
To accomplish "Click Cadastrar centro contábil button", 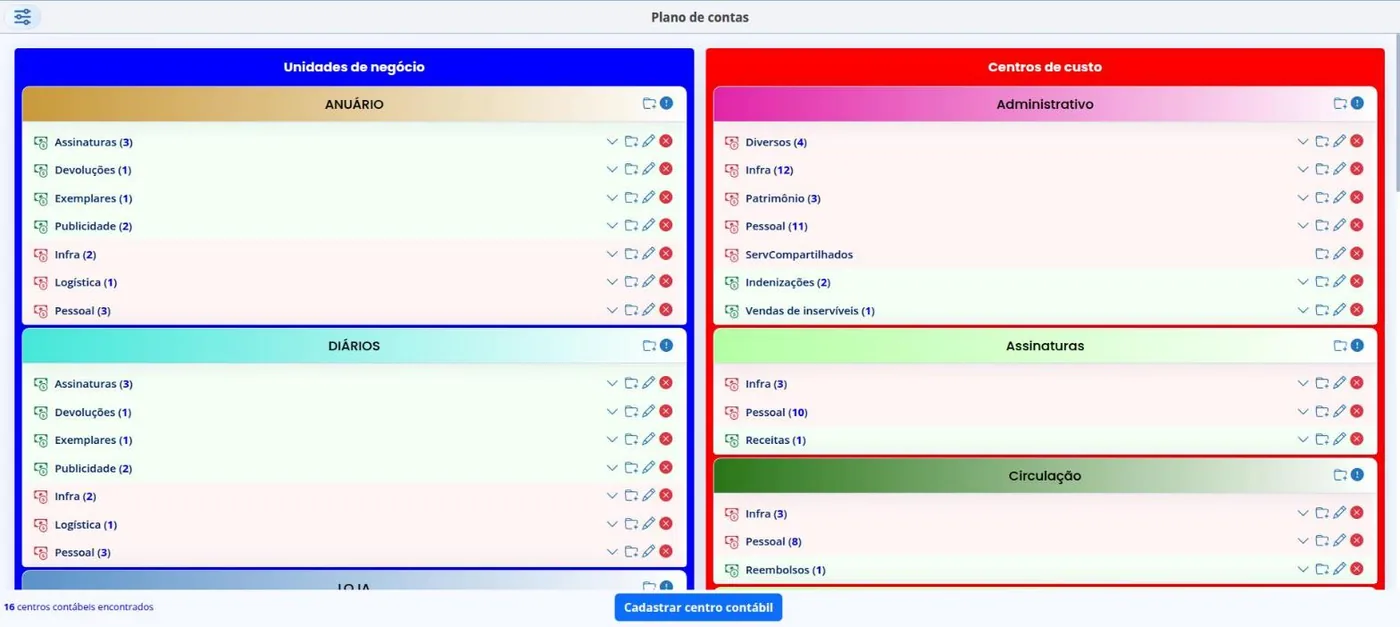I will coord(698,607).
